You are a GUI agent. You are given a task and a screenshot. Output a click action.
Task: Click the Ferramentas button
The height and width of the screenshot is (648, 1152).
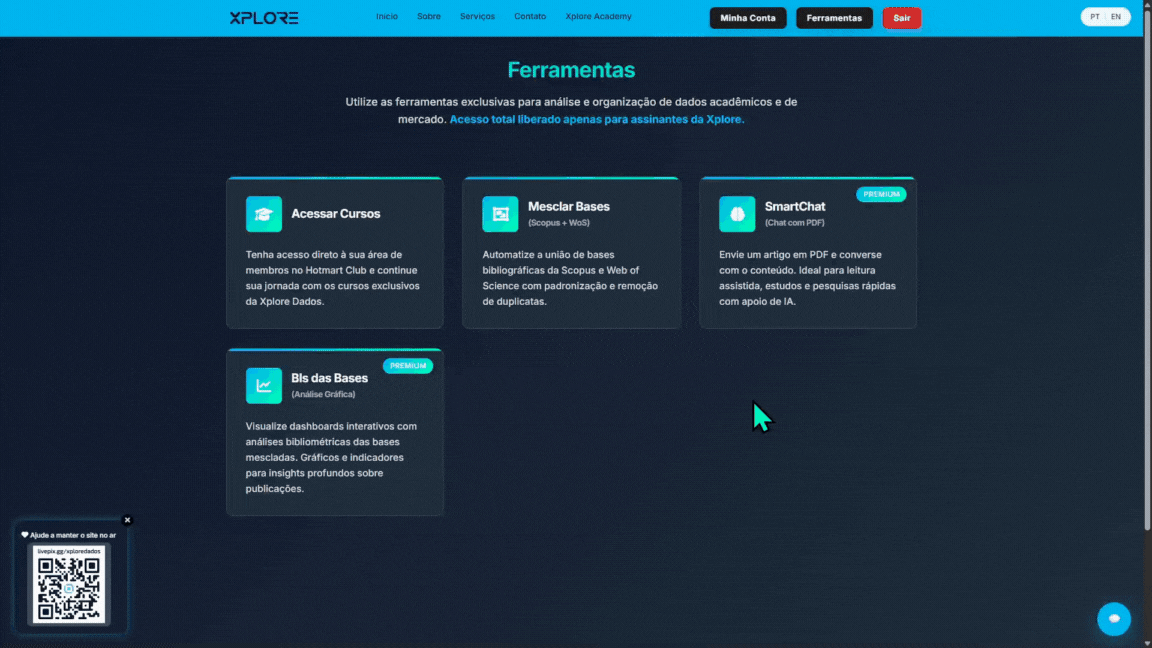(x=834, y=17)
